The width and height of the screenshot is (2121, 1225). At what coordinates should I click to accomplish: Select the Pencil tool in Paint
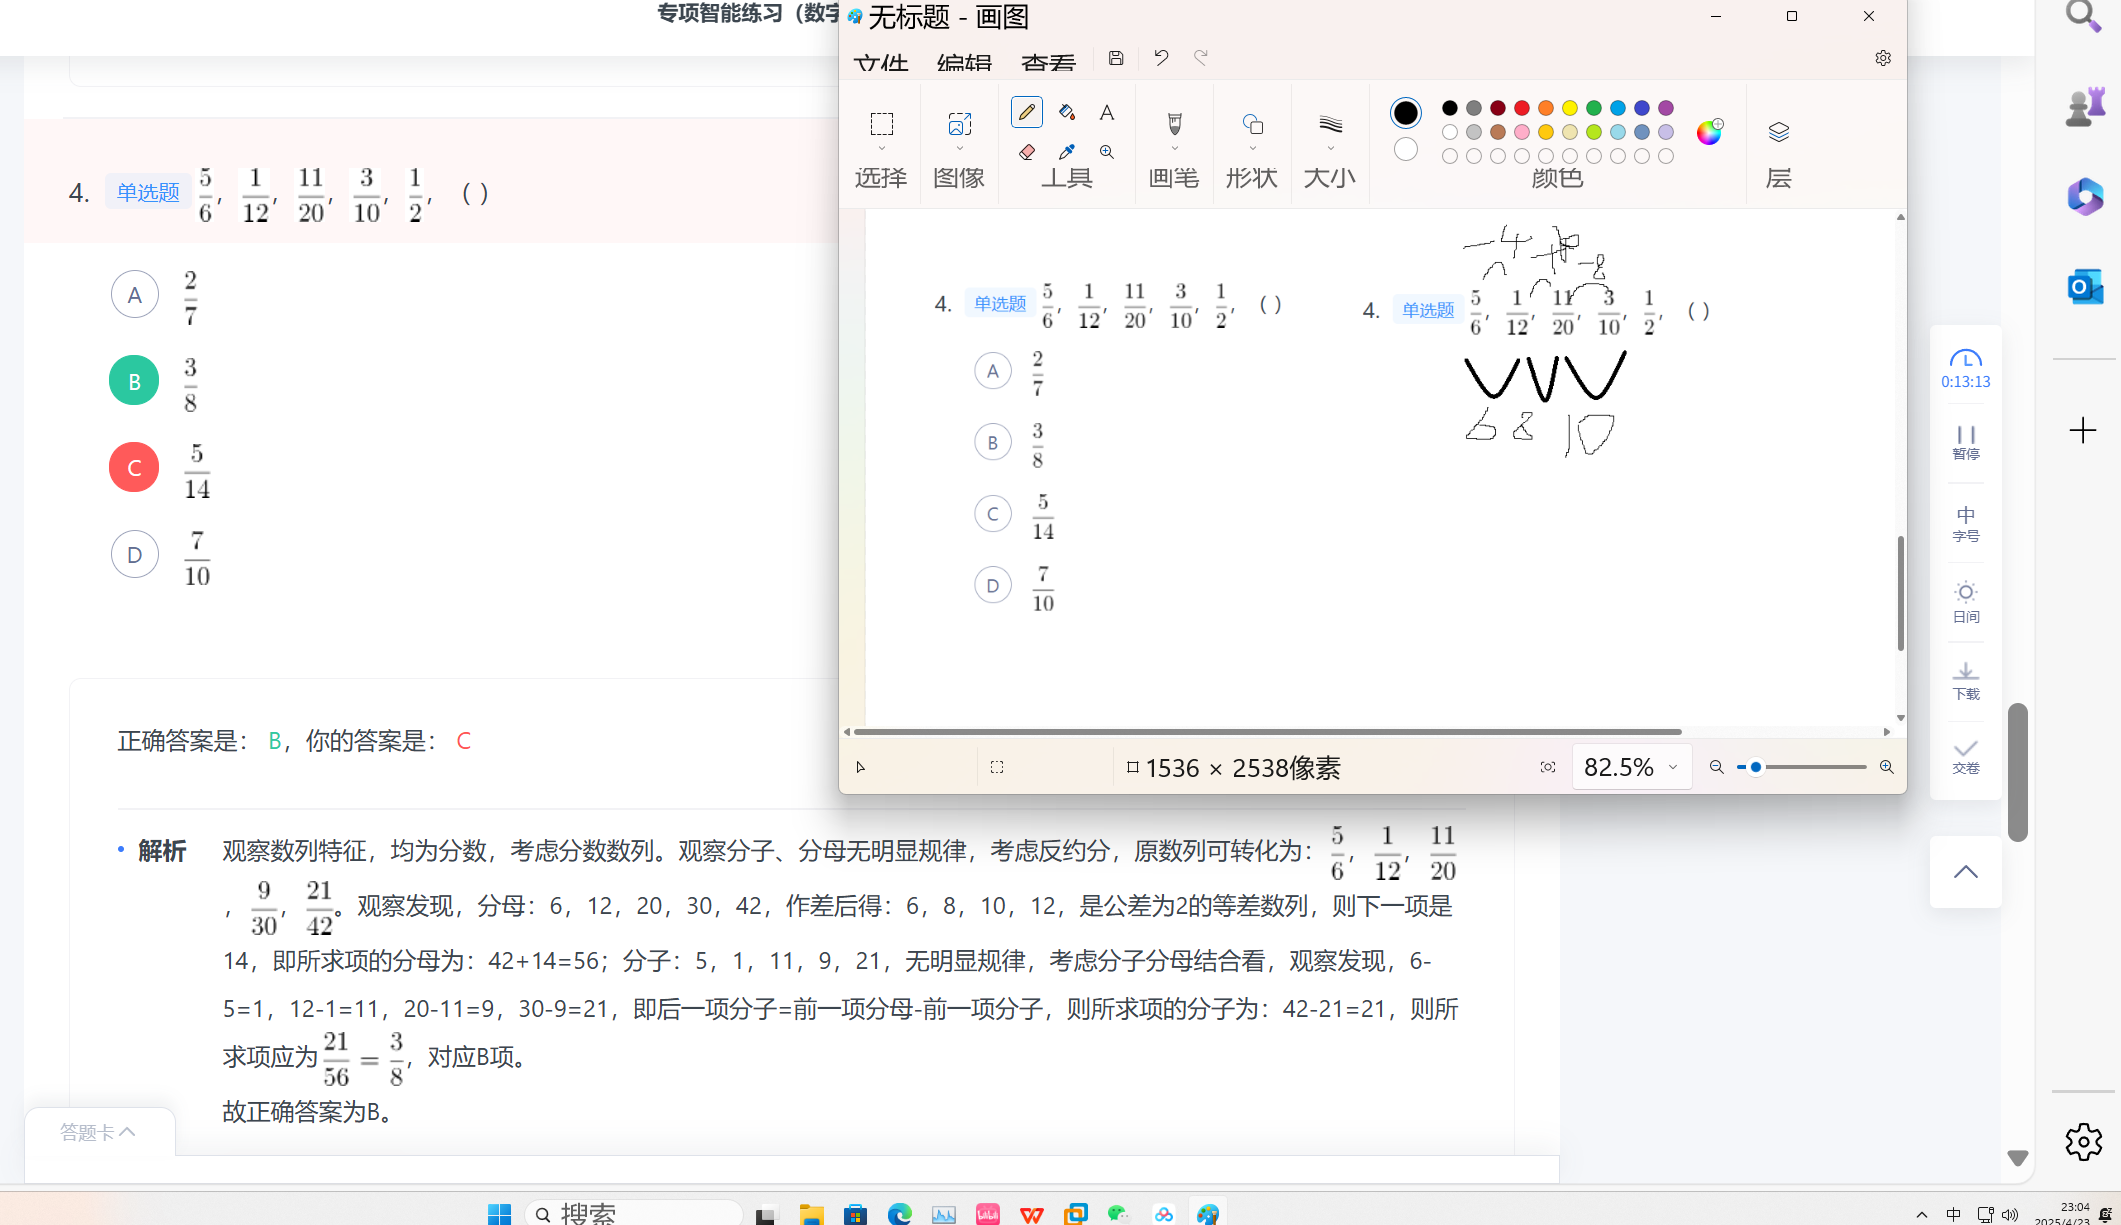click(x=1026, y=112)
